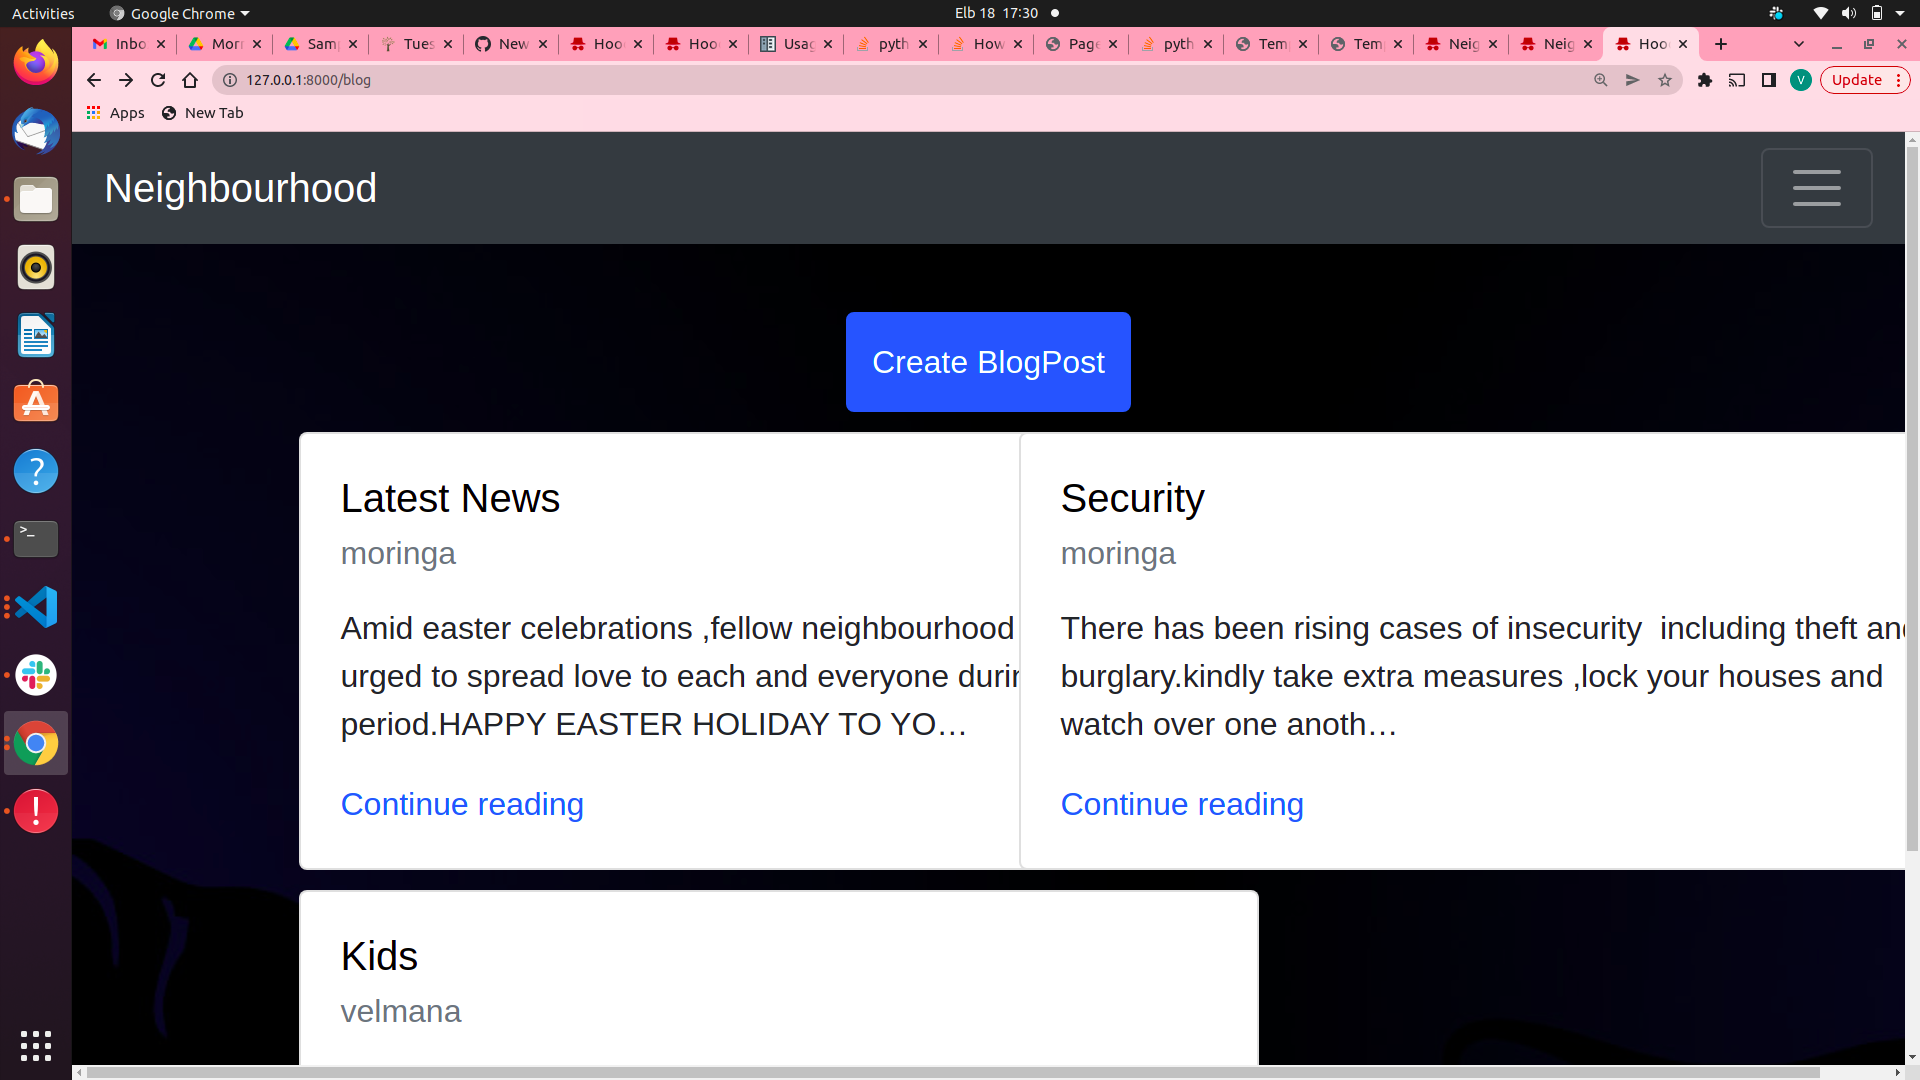
Task: Open the Terminal from the dock
Action: point(36,539)
